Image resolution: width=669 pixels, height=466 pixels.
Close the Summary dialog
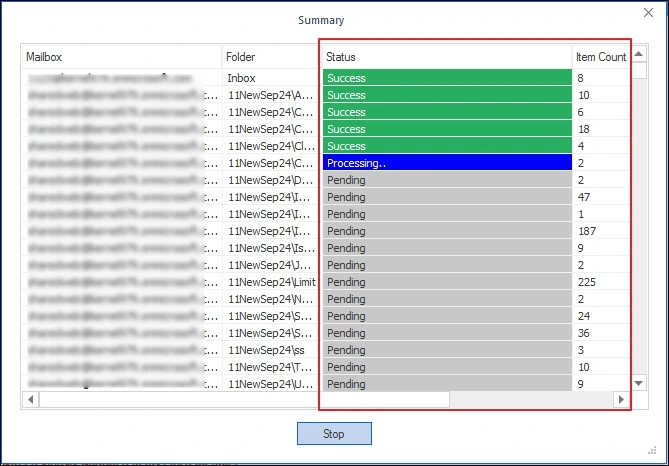point(648,13)
